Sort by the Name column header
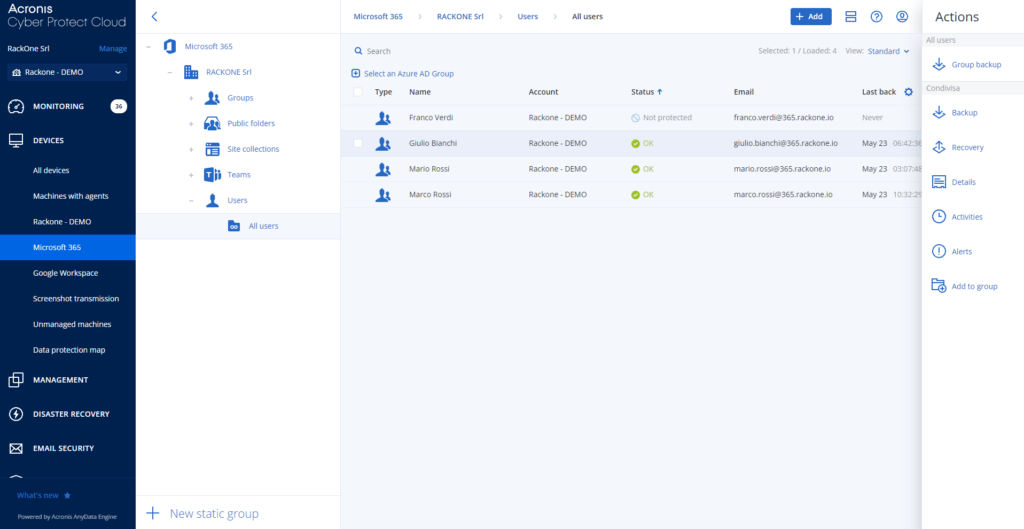The image size is (1024, 529). (x=420, y=92)
